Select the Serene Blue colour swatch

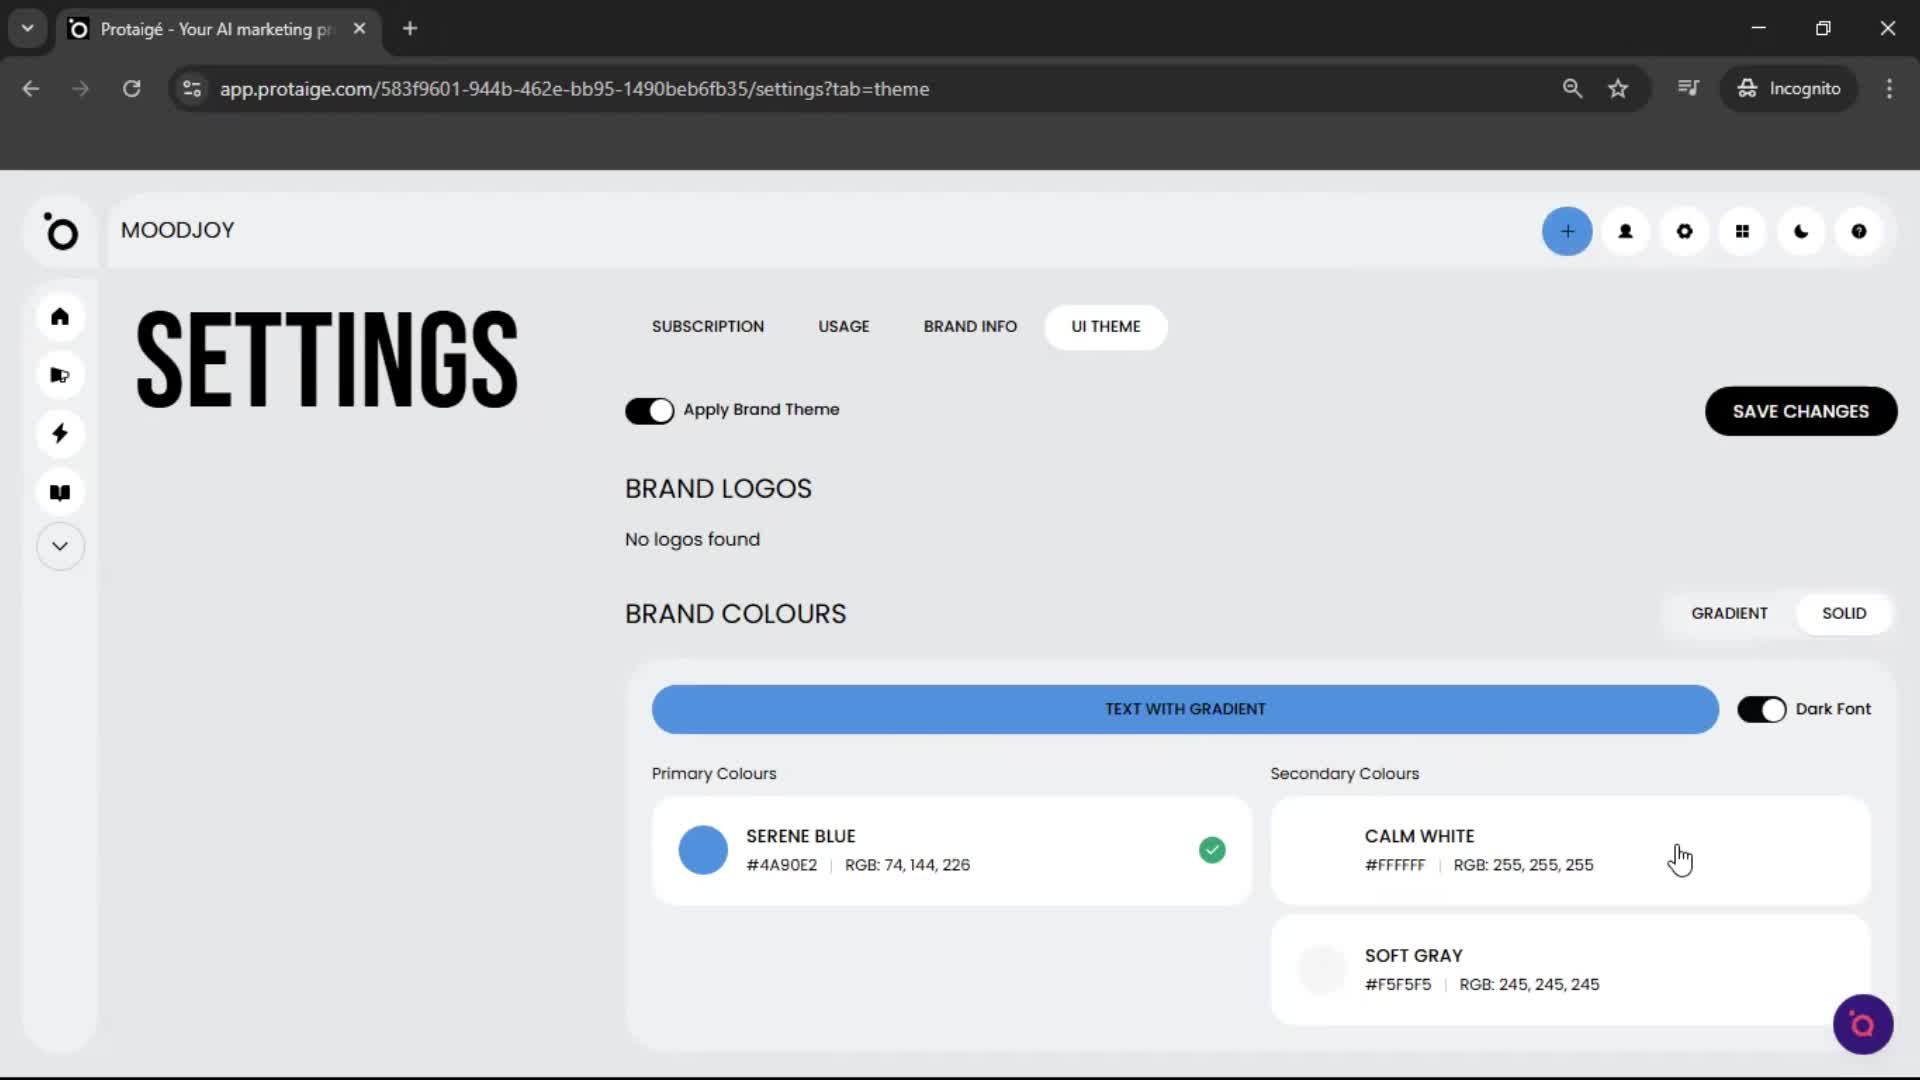pos(702,850)
